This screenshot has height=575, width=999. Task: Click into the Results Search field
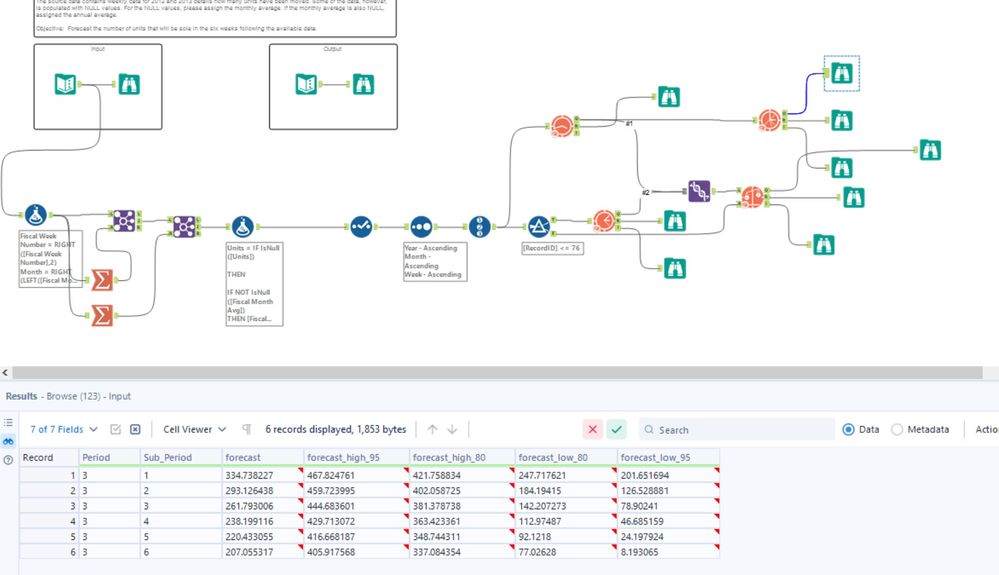[737, 430]
